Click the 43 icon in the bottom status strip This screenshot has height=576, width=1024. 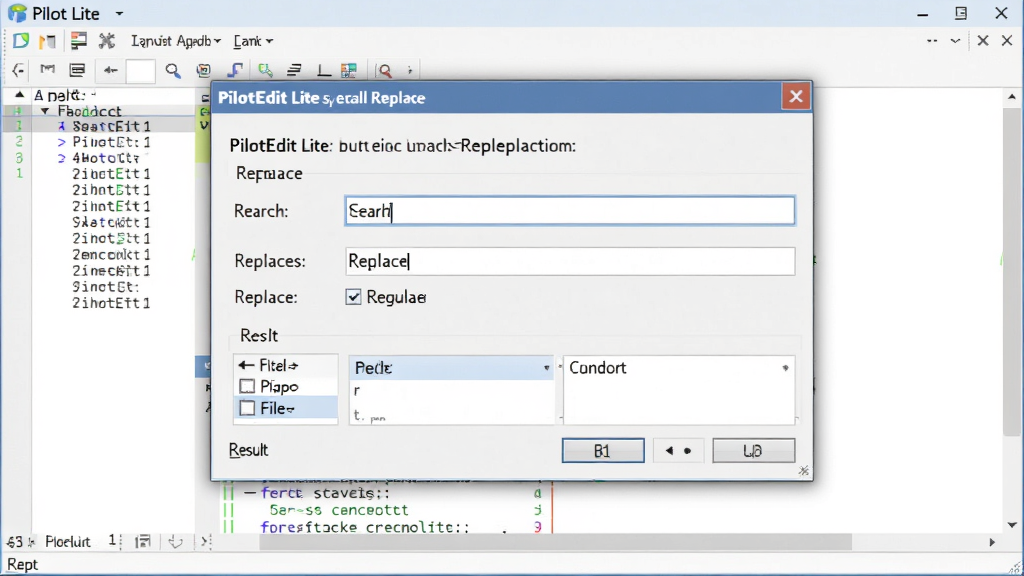click(14, 542)
